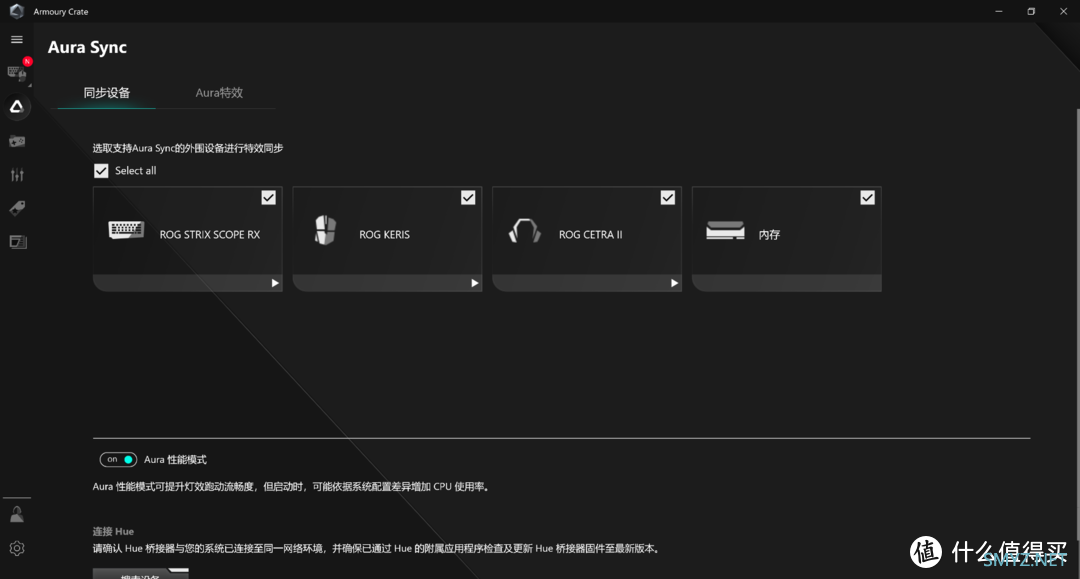Screen dimensions: 1080x579
Task: Expand the ROG KERIS card arrow
Action: click(475, 283)
